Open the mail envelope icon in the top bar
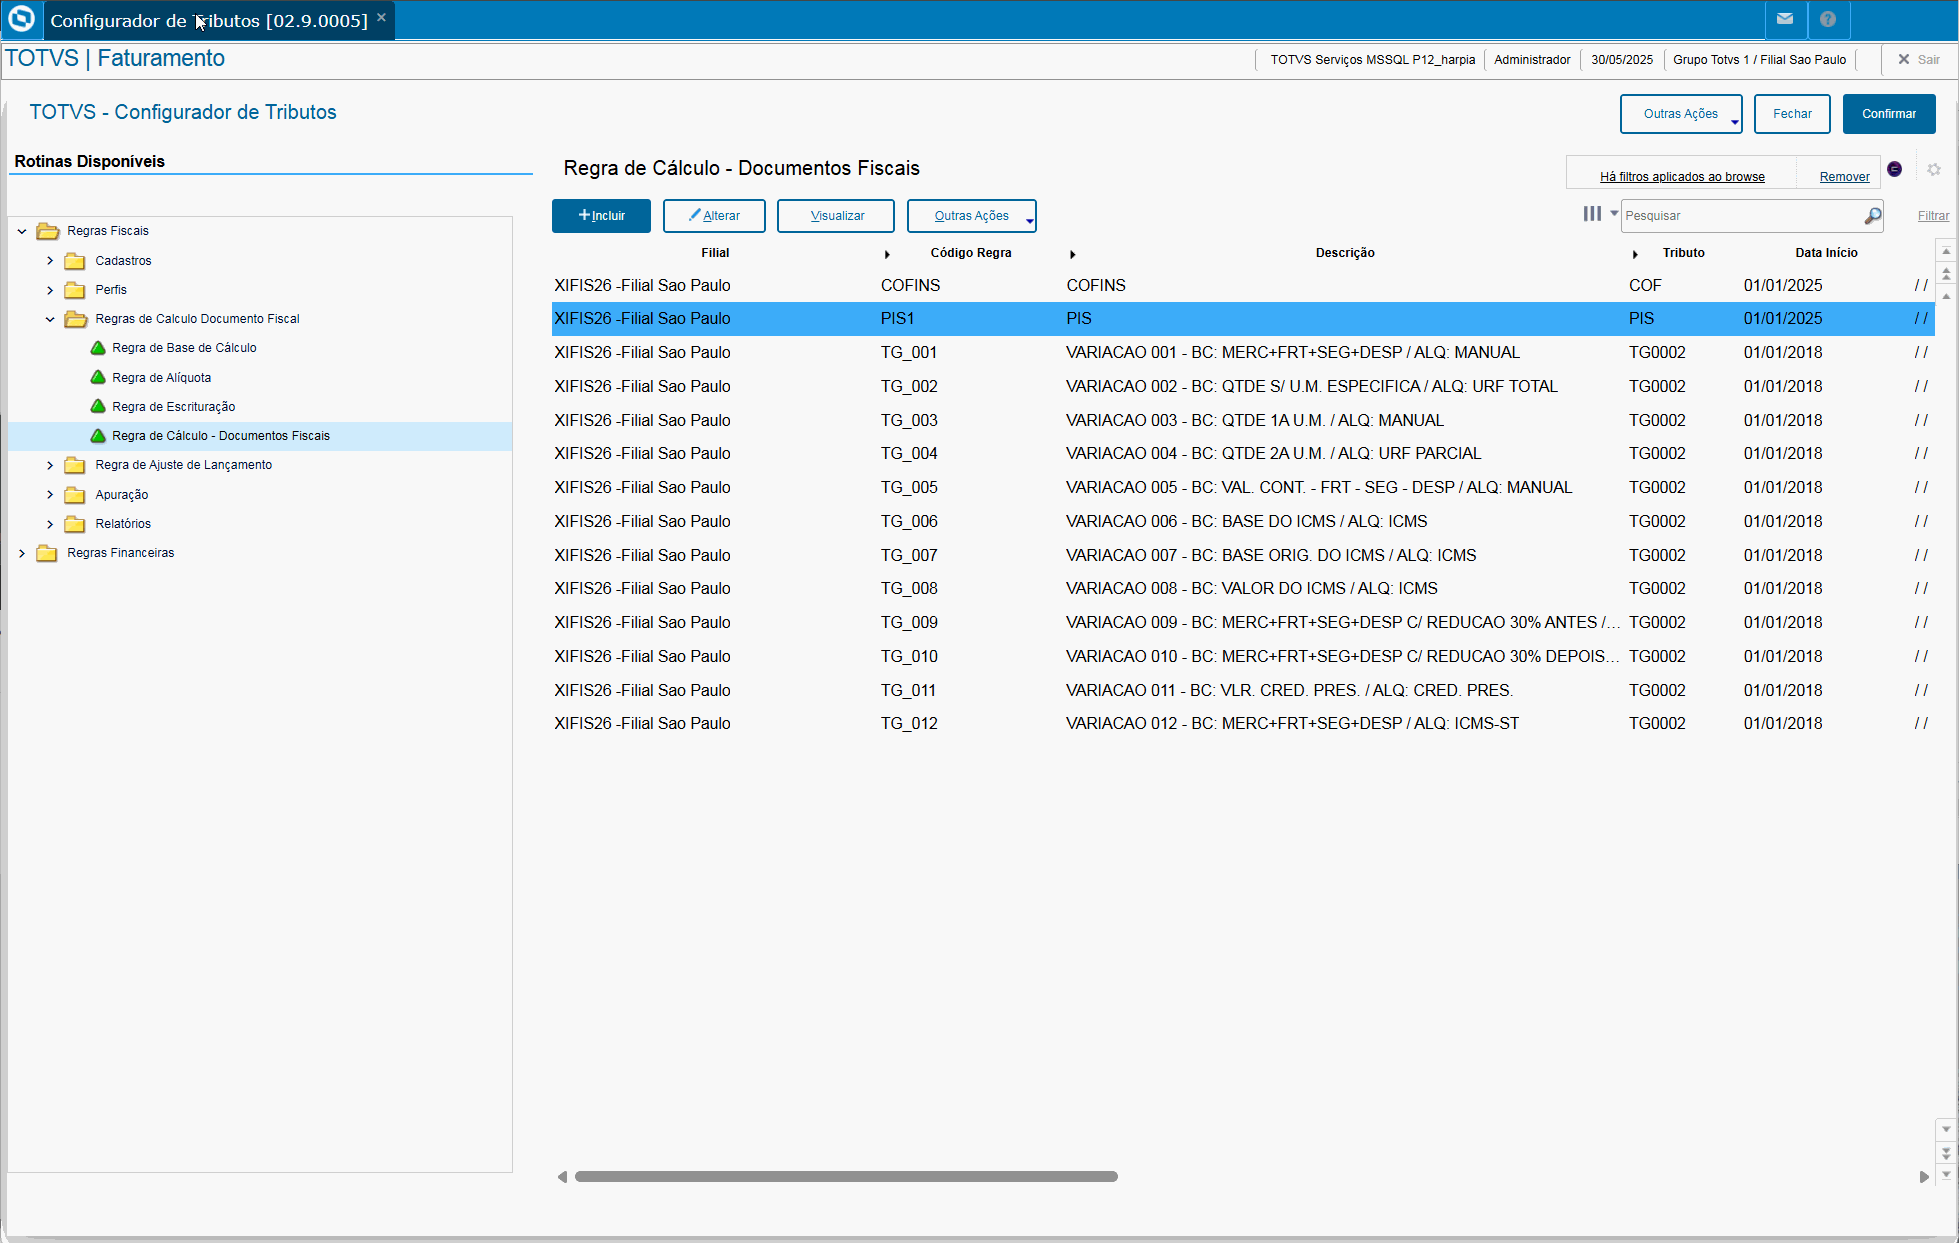Image resolution: width=1959 pixels, height=1243 pixels. point(1785,19)
